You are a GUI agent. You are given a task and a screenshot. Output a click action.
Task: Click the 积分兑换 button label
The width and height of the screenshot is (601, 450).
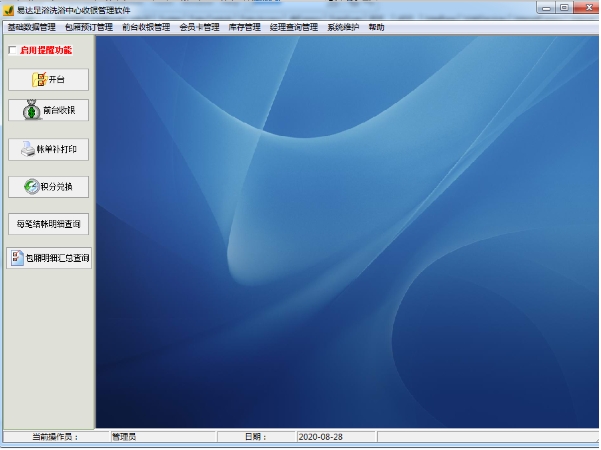coord(56,187)
